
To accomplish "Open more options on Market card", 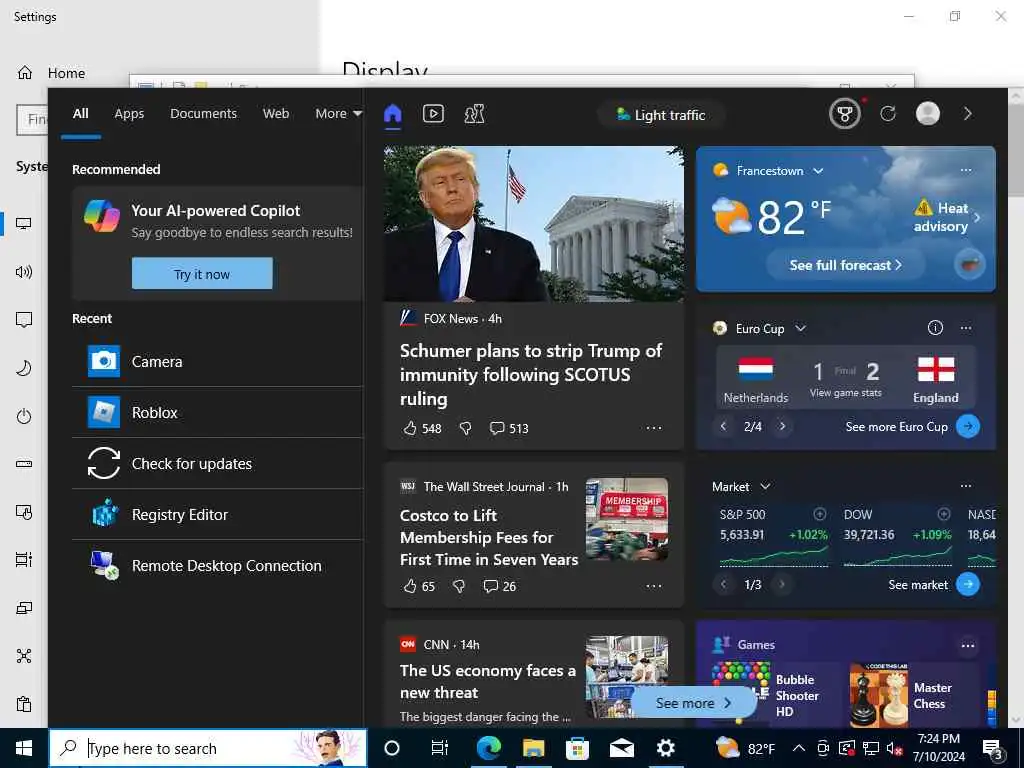I will 966,486.
